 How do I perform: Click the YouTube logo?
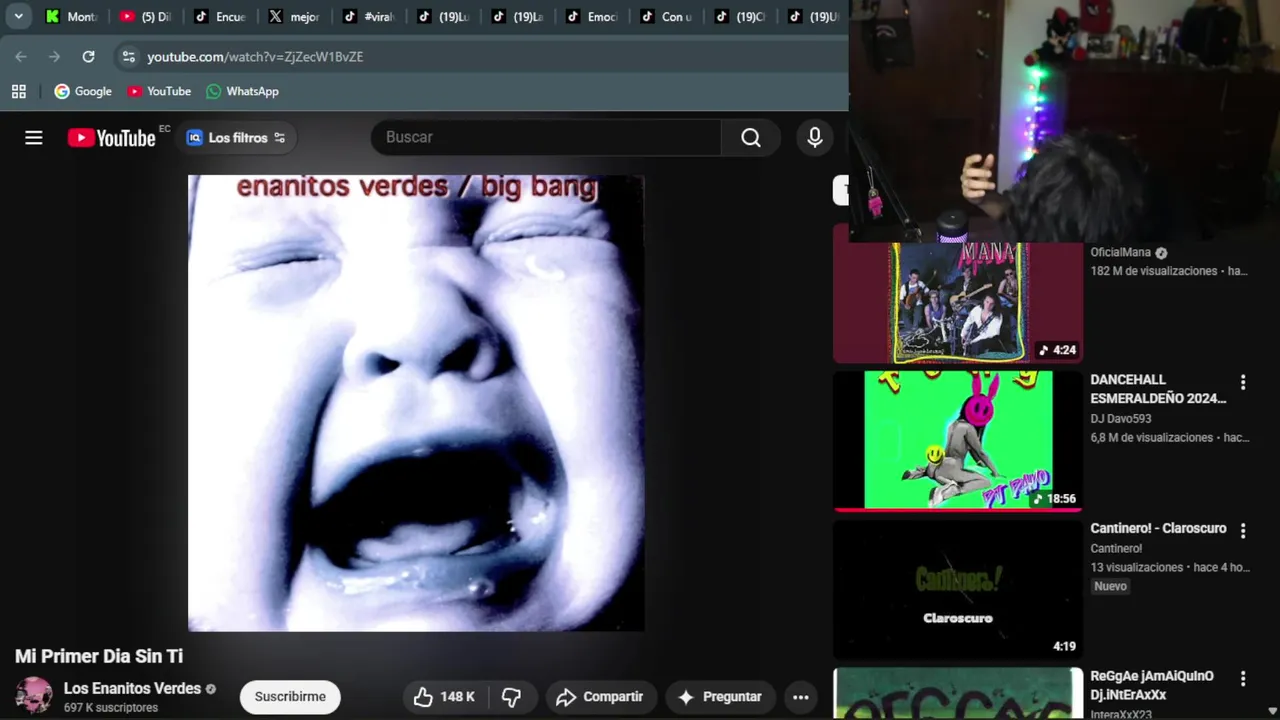tap(111, 138)
